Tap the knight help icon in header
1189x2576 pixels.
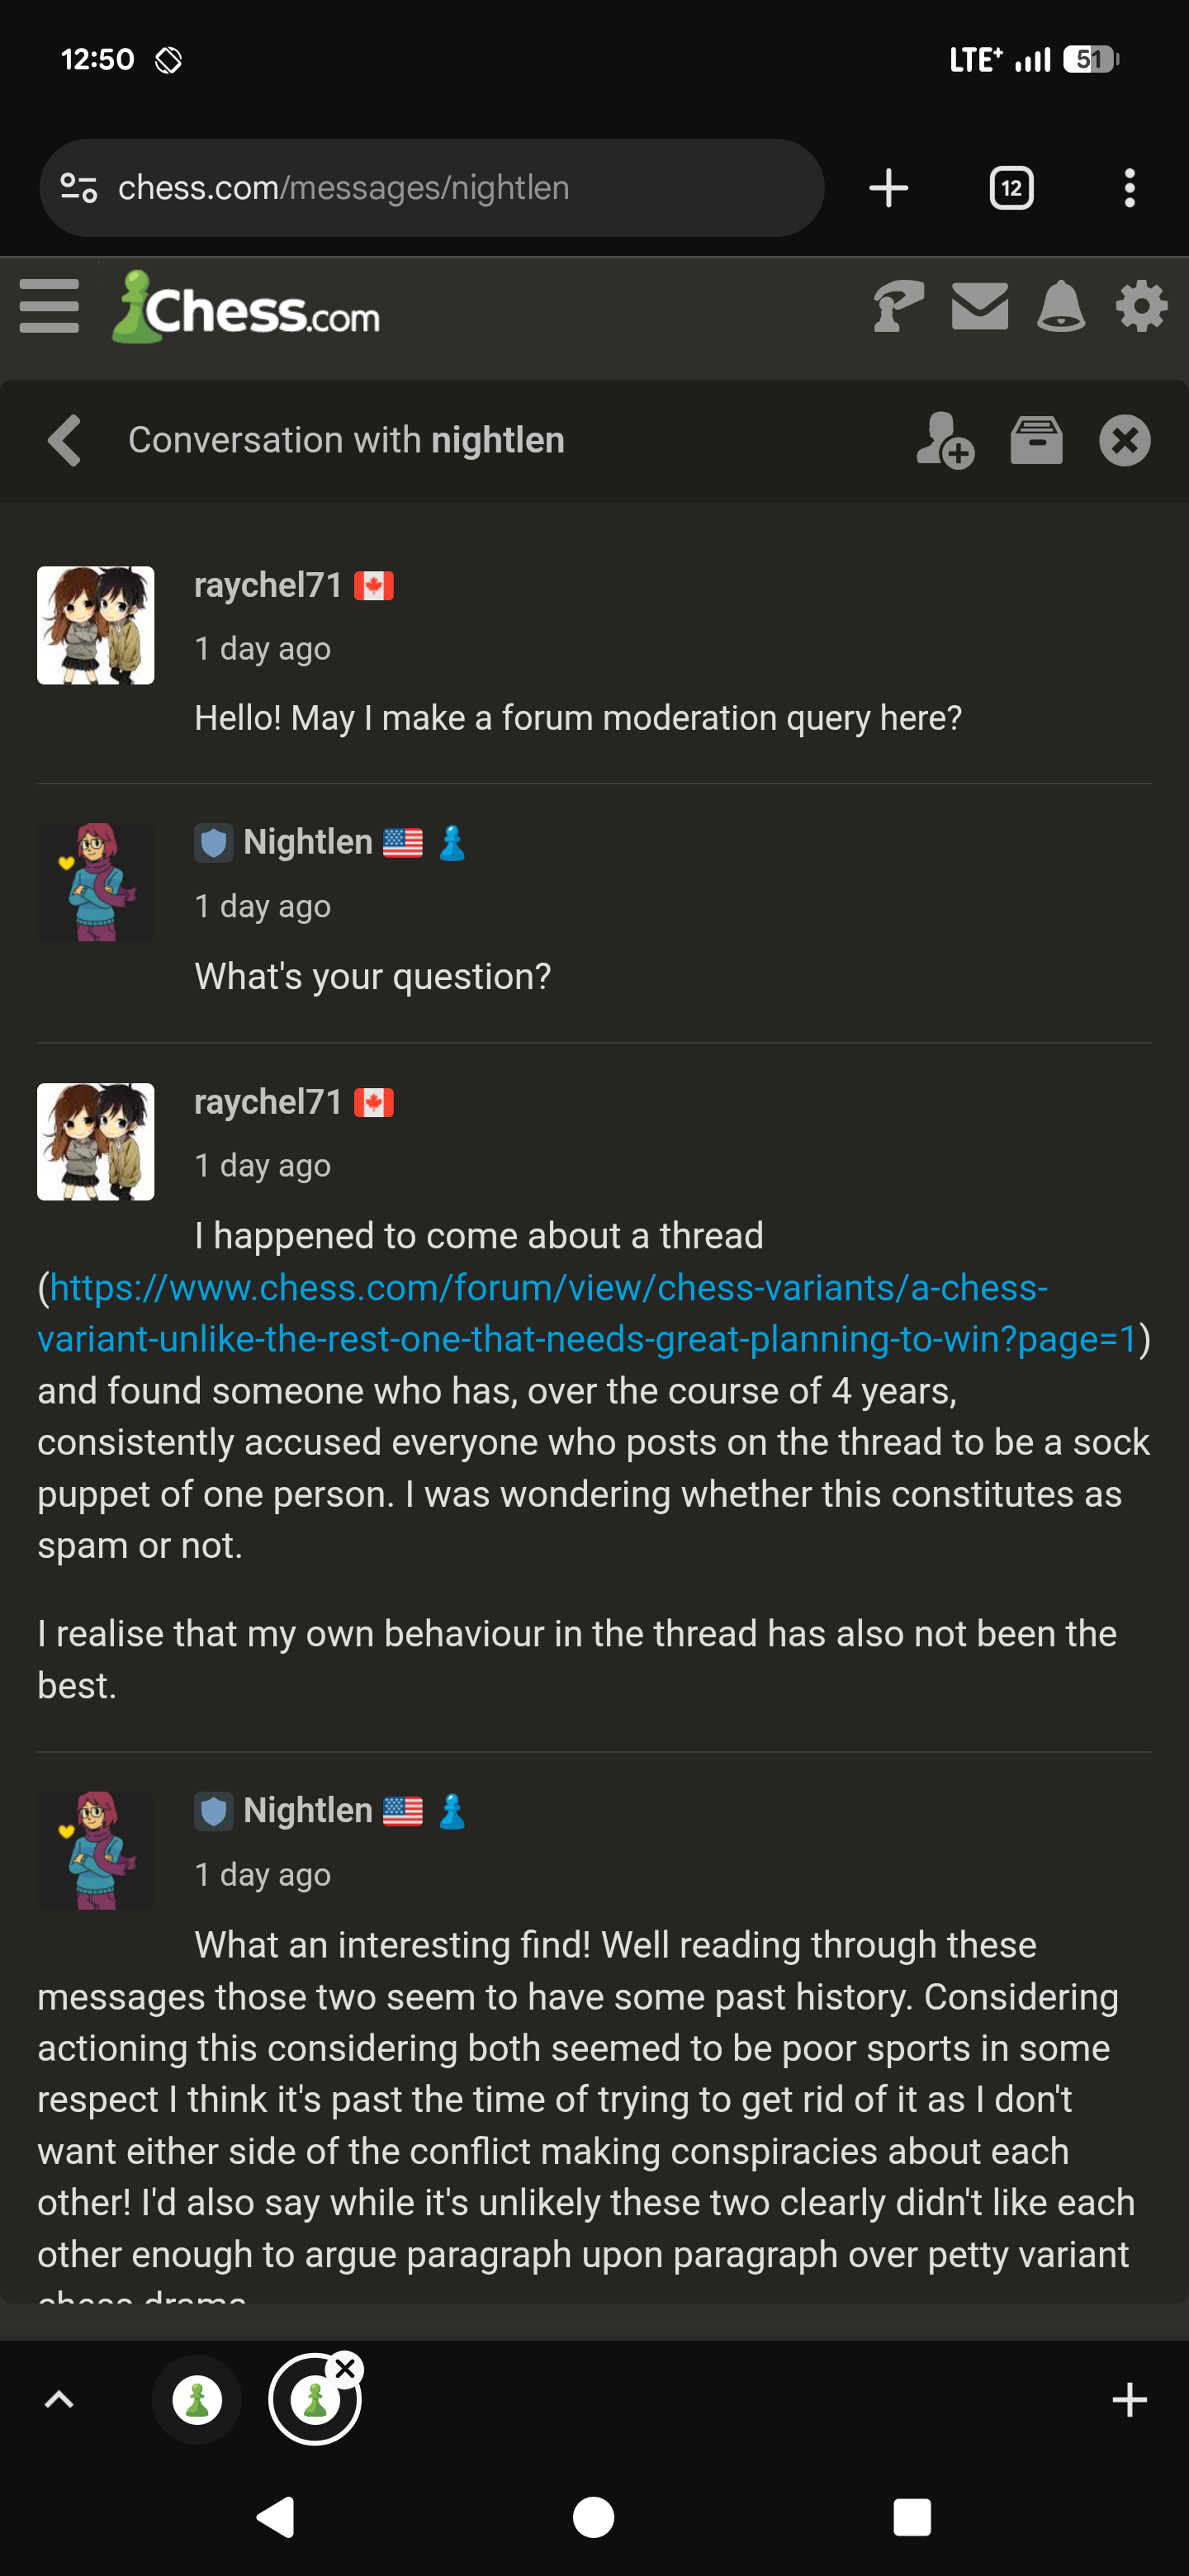tap(897, 306)
